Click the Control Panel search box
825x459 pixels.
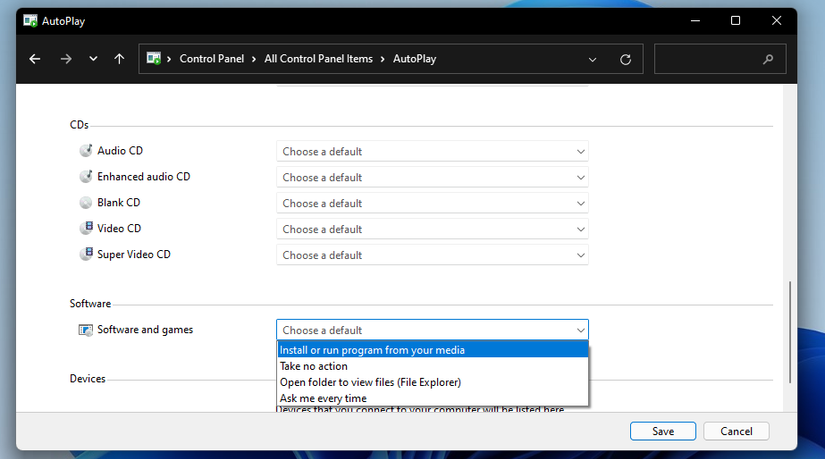pyautogui.click(x=710, y=59)
